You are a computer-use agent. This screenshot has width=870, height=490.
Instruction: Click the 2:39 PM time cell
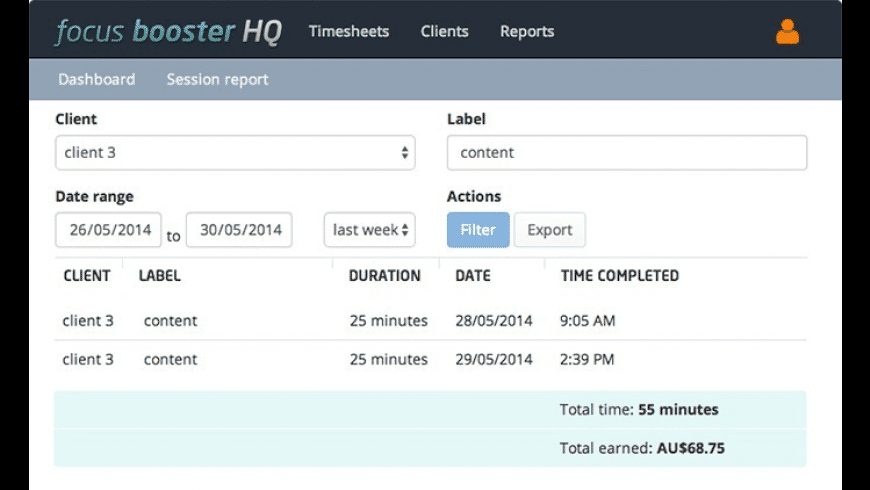(587, 360)
